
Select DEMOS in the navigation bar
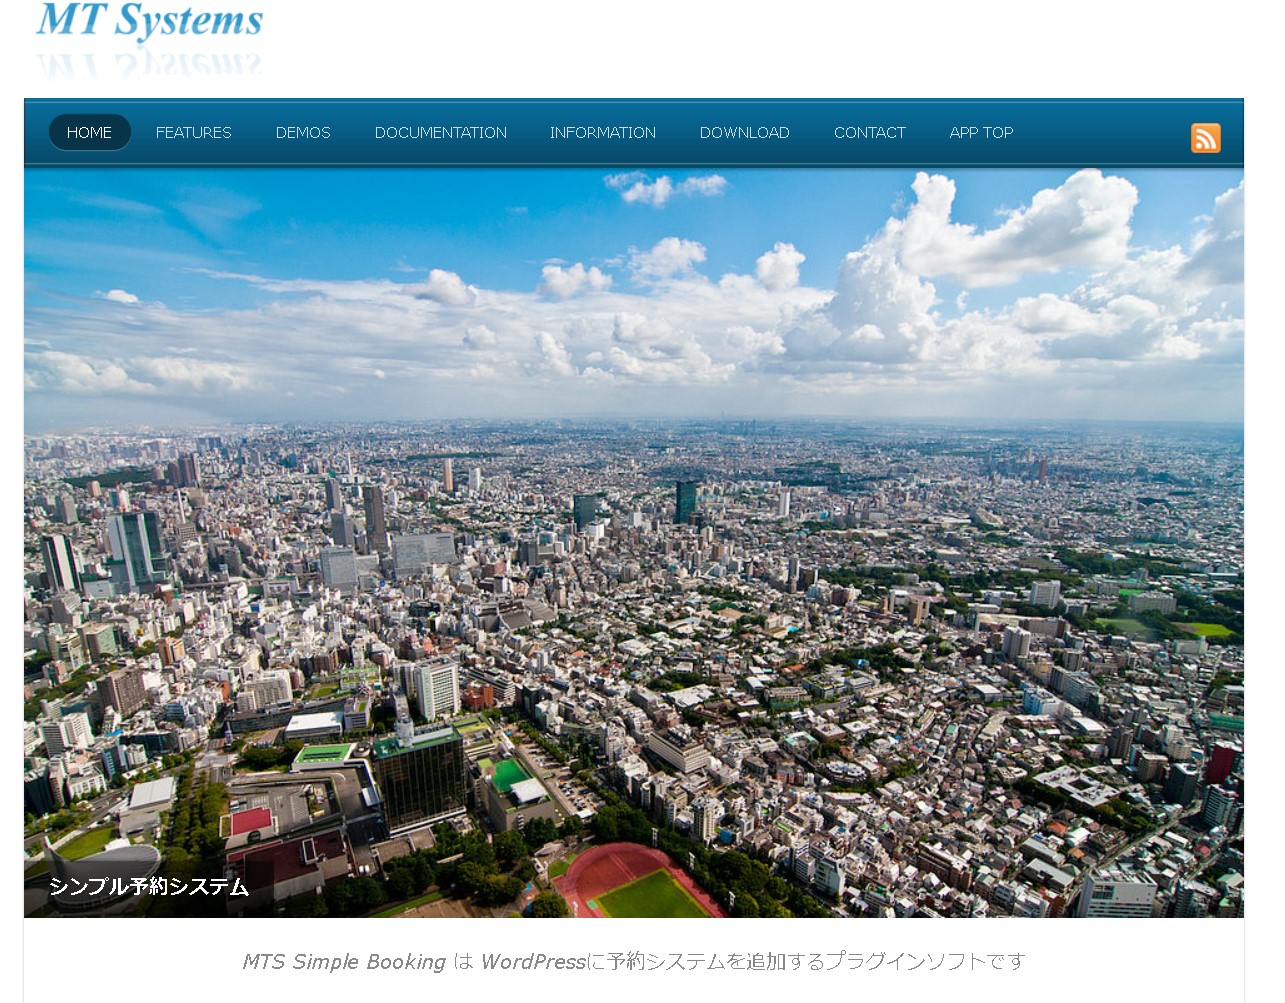303,133
